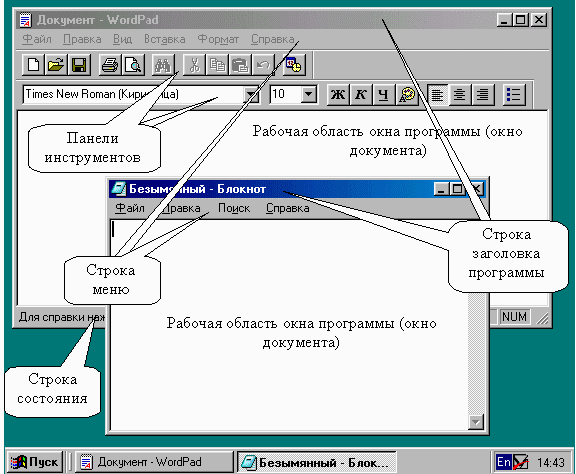Viewport: 576px width, 474px height.
Task: Paste from clipboard in WordPad toolbar
Action: 240,65
